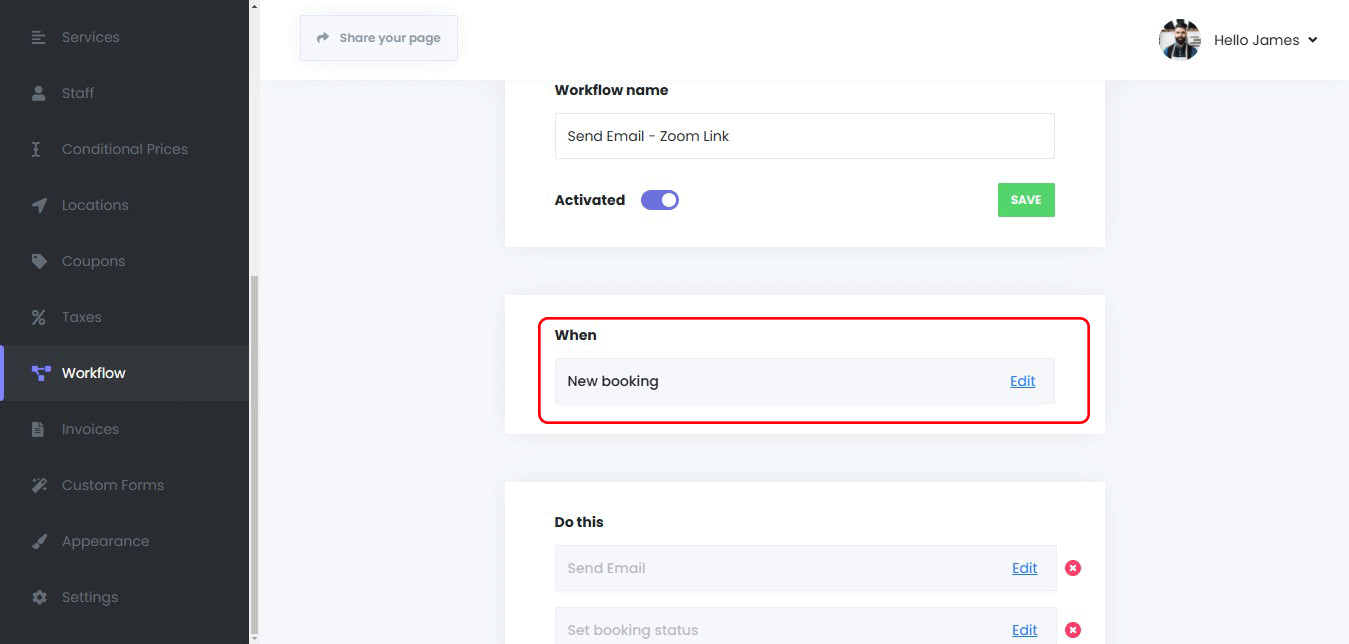Toggle the Activated switch off
The width and height of the screenshot is (1349, 644).
coord(660,200)
